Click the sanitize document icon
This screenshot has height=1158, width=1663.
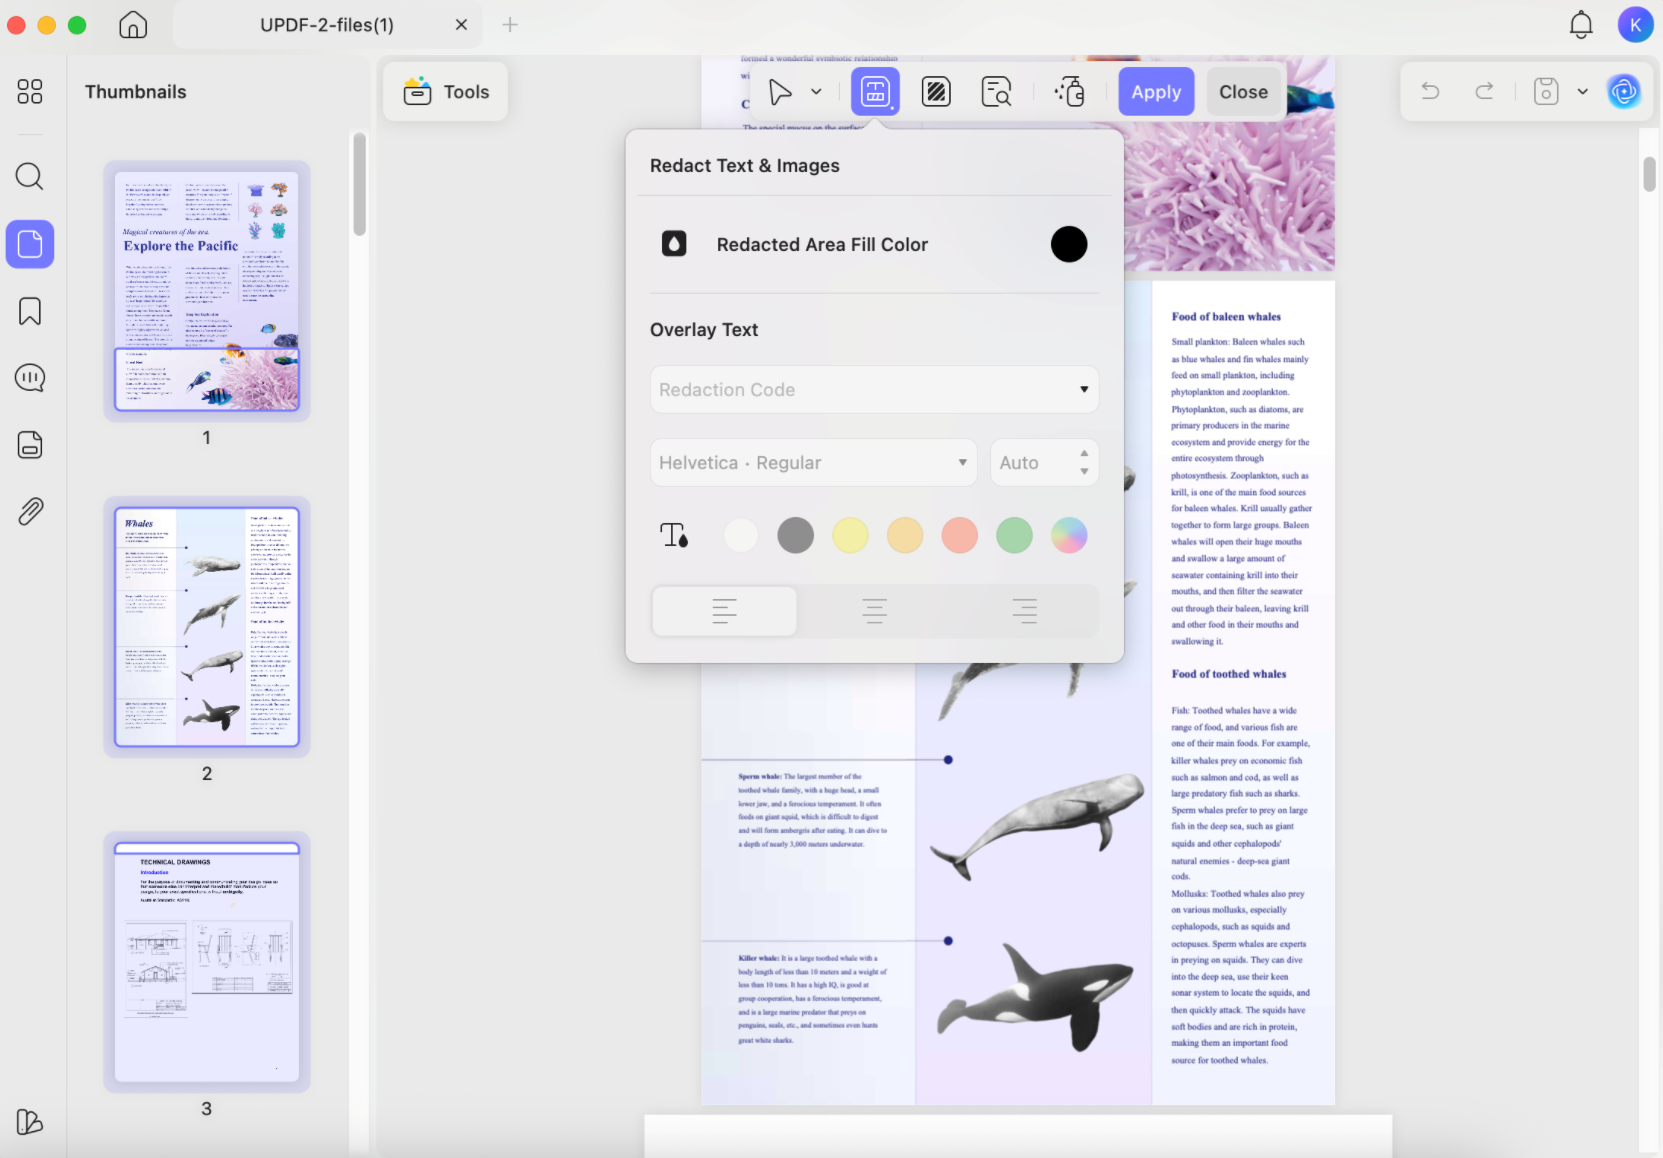[1070, 92]
